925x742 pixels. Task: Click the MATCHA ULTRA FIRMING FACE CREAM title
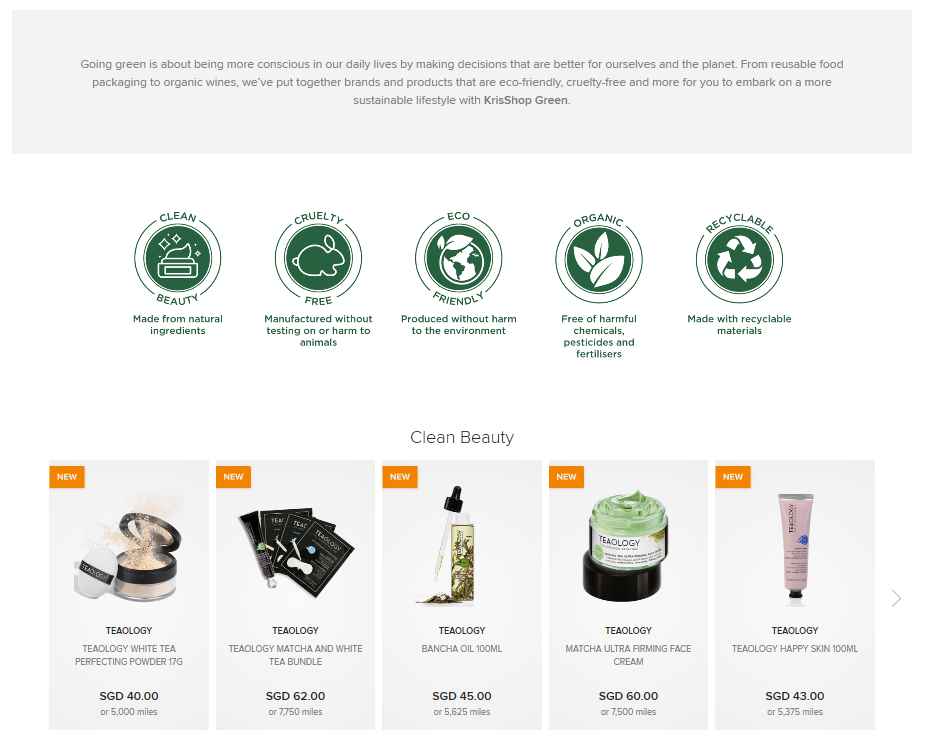pyautogui.click(x=628, y=655)
